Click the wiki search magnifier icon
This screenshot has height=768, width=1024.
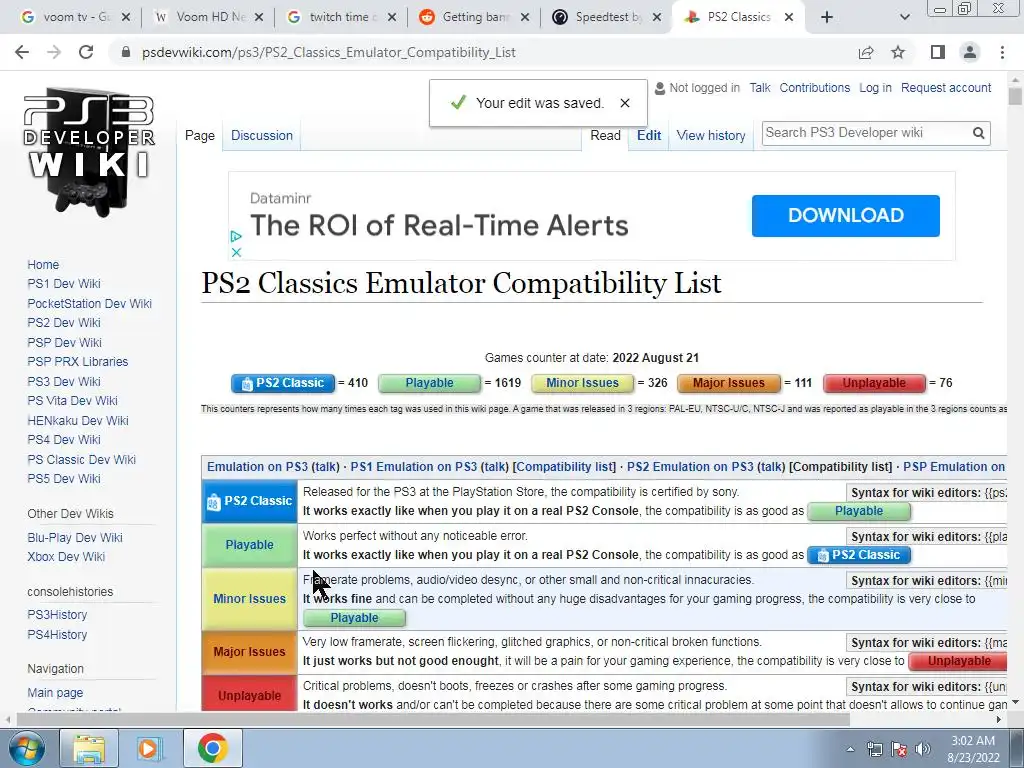tap(978, 133)
